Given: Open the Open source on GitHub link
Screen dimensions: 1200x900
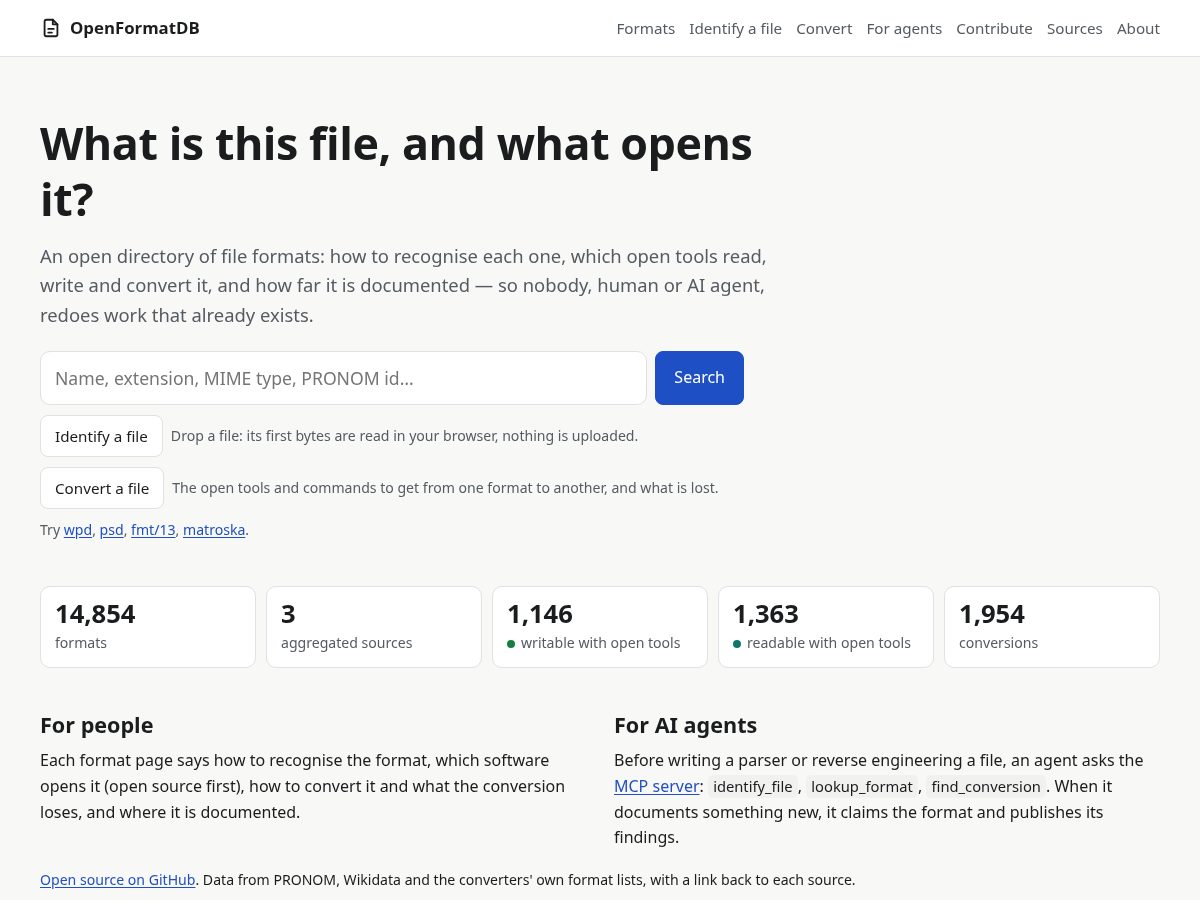Looking at the screenshot, I should (x=118, y=880).
